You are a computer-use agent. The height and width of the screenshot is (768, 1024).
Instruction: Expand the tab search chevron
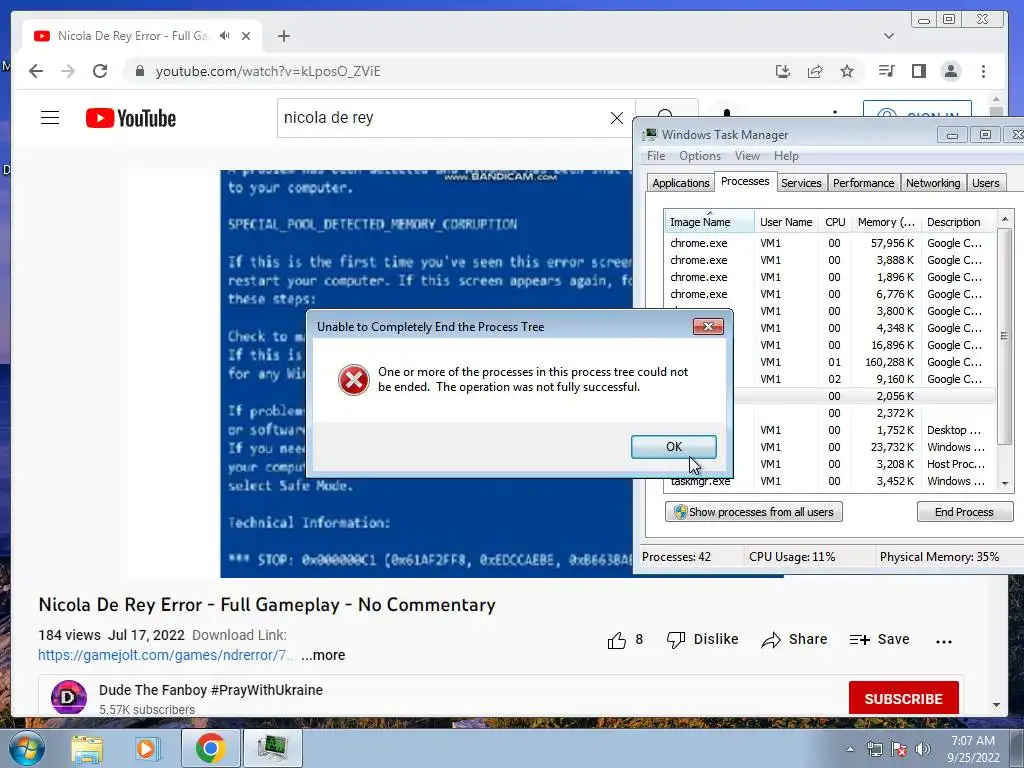click(x=889, y=36)
